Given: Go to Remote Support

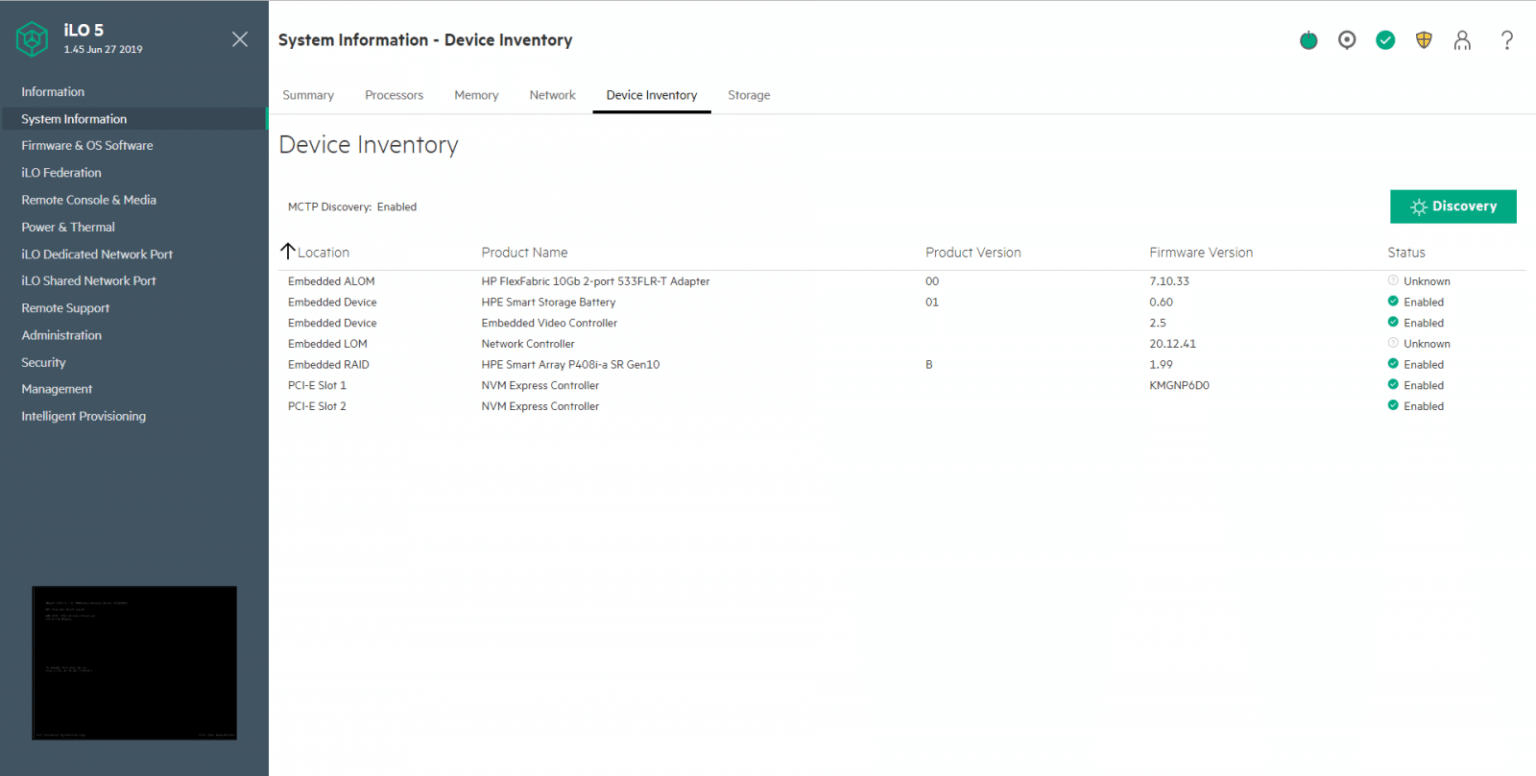Looking at the screenshot, I should (66, 308).
